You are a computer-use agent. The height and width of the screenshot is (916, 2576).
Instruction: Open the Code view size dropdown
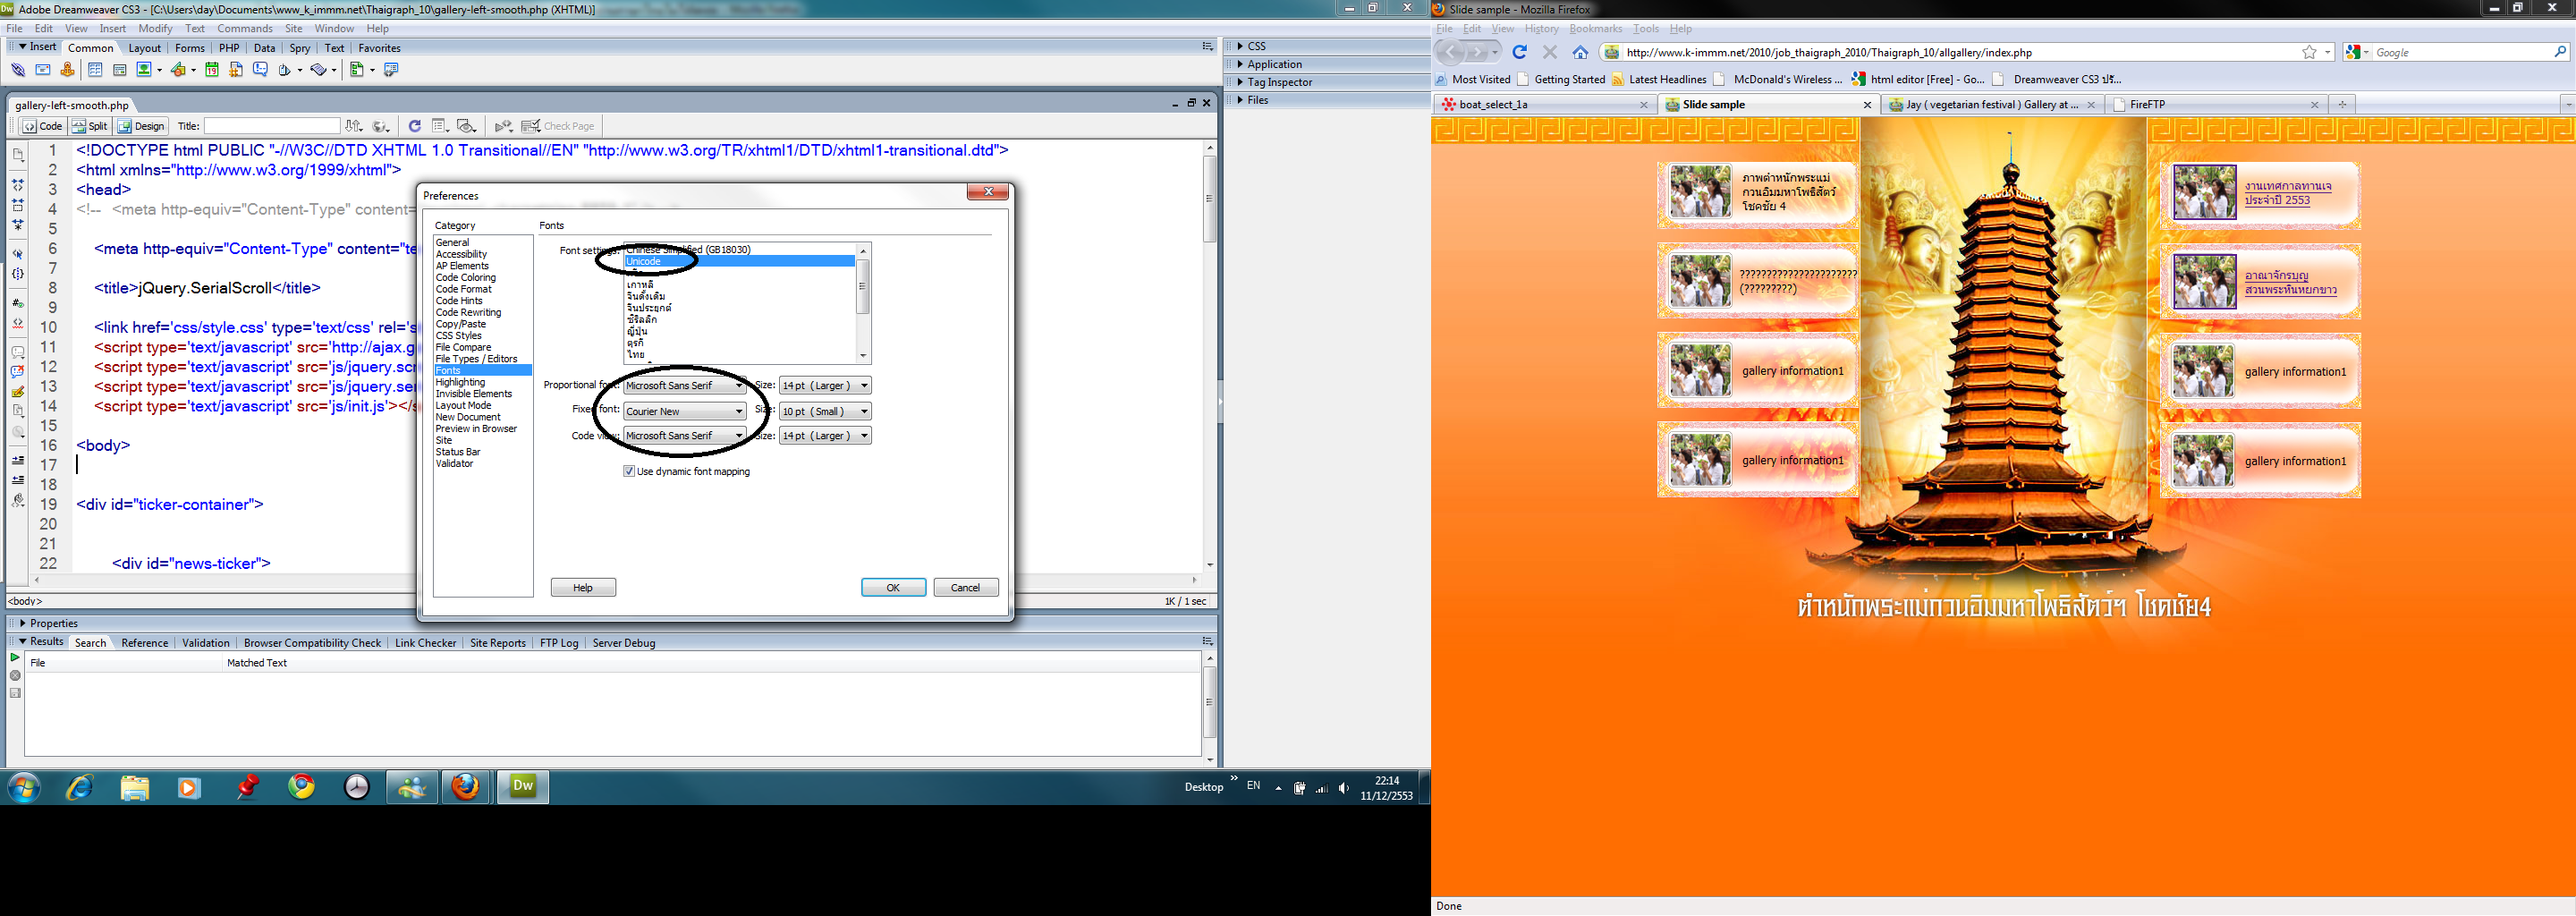(x=825, y=435)
